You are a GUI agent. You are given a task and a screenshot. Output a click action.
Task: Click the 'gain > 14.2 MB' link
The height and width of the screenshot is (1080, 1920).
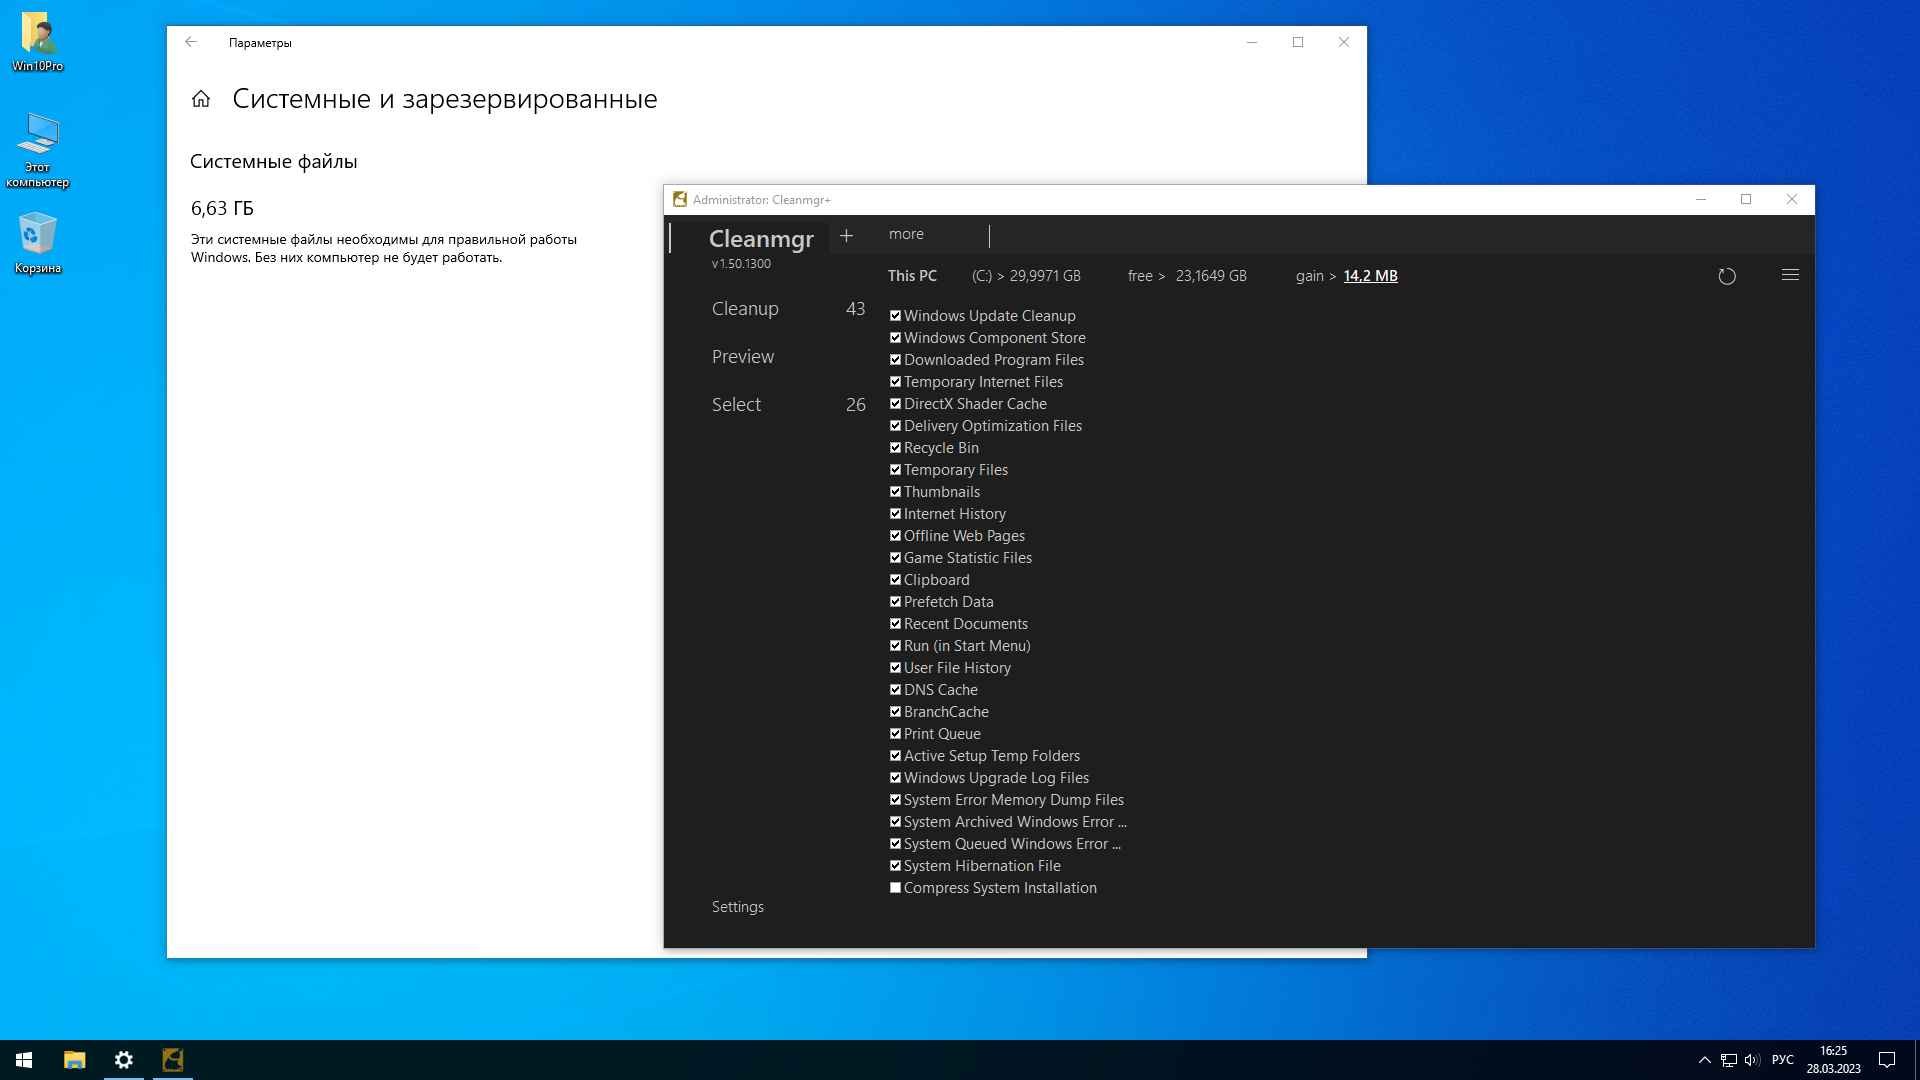pos(1370,276)
